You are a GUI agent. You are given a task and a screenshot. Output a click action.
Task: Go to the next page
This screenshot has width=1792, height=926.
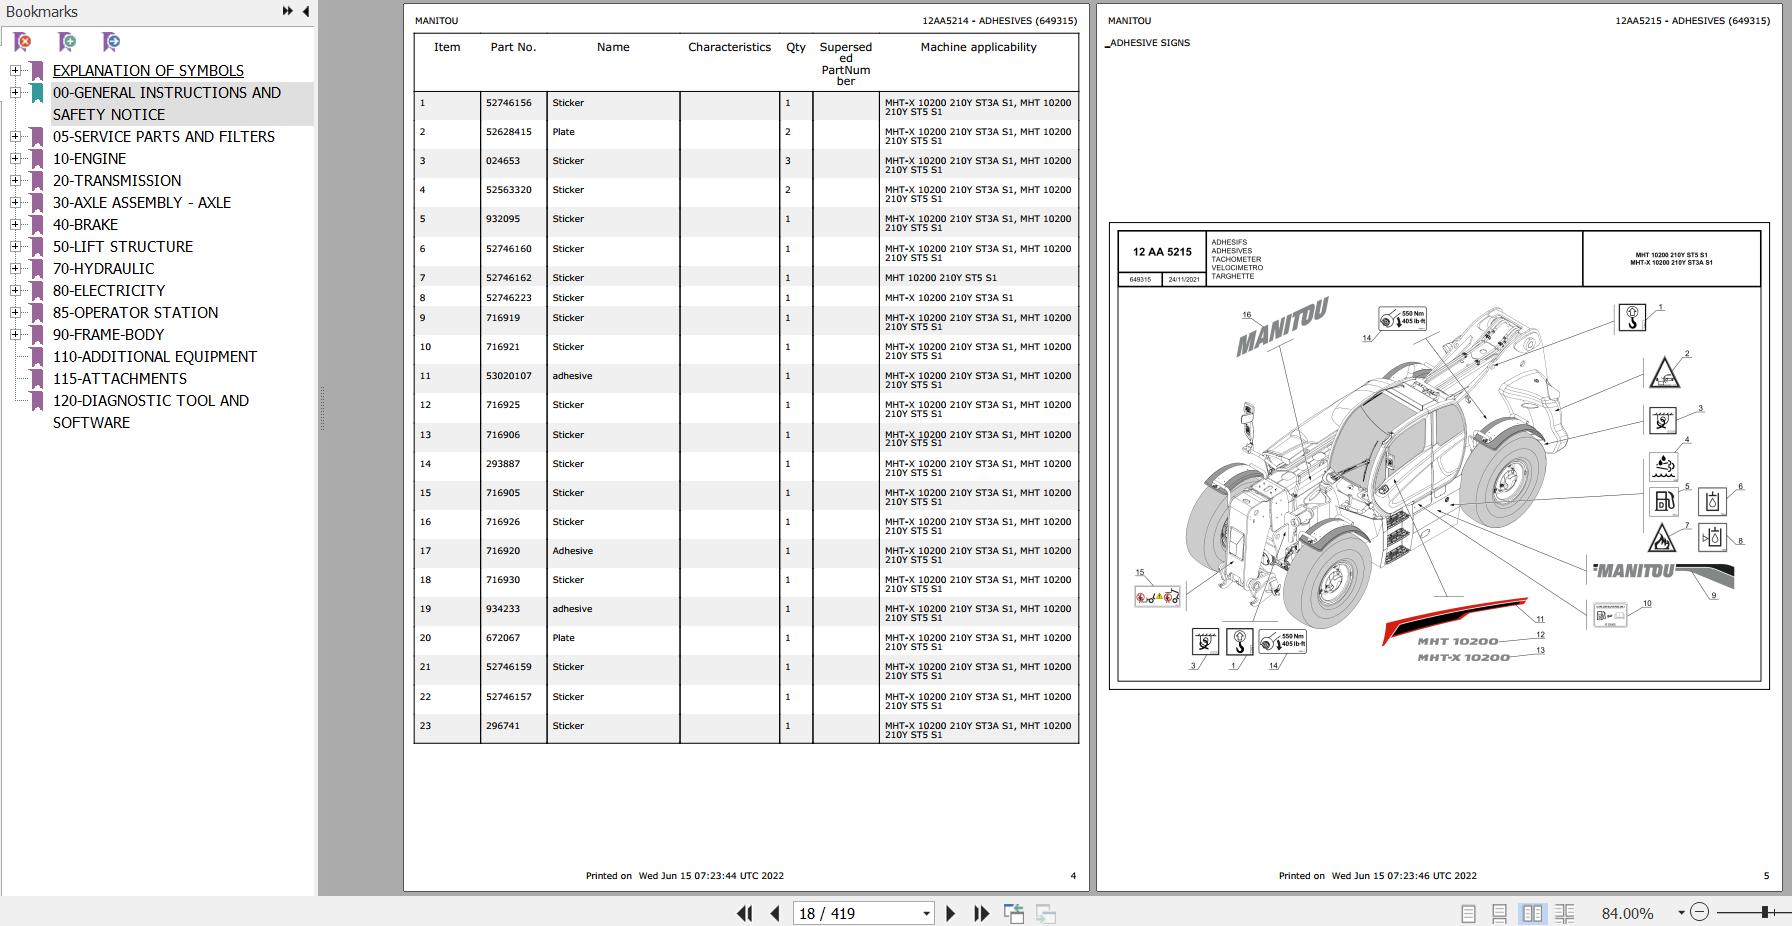(x=951, y=913)
